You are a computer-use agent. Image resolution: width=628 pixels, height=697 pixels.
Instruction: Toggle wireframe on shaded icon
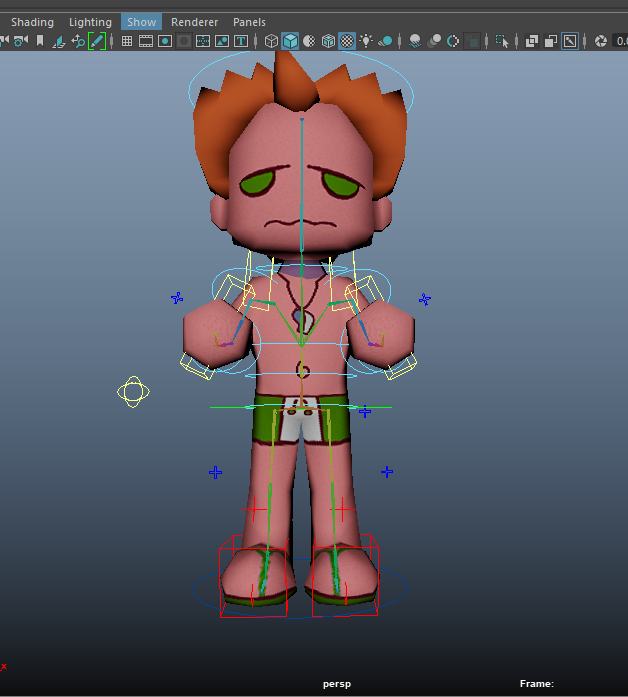click(328, 41)
